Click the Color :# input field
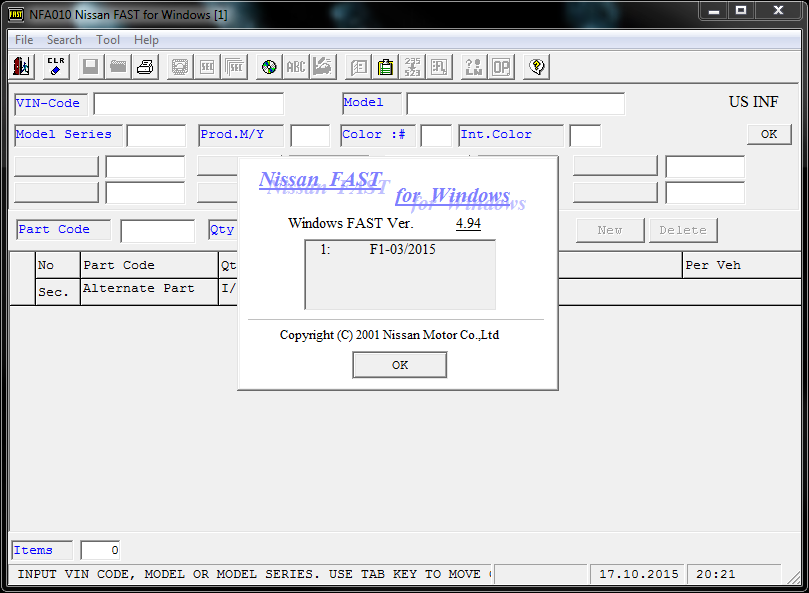The image size is (809, 593). 436,136
